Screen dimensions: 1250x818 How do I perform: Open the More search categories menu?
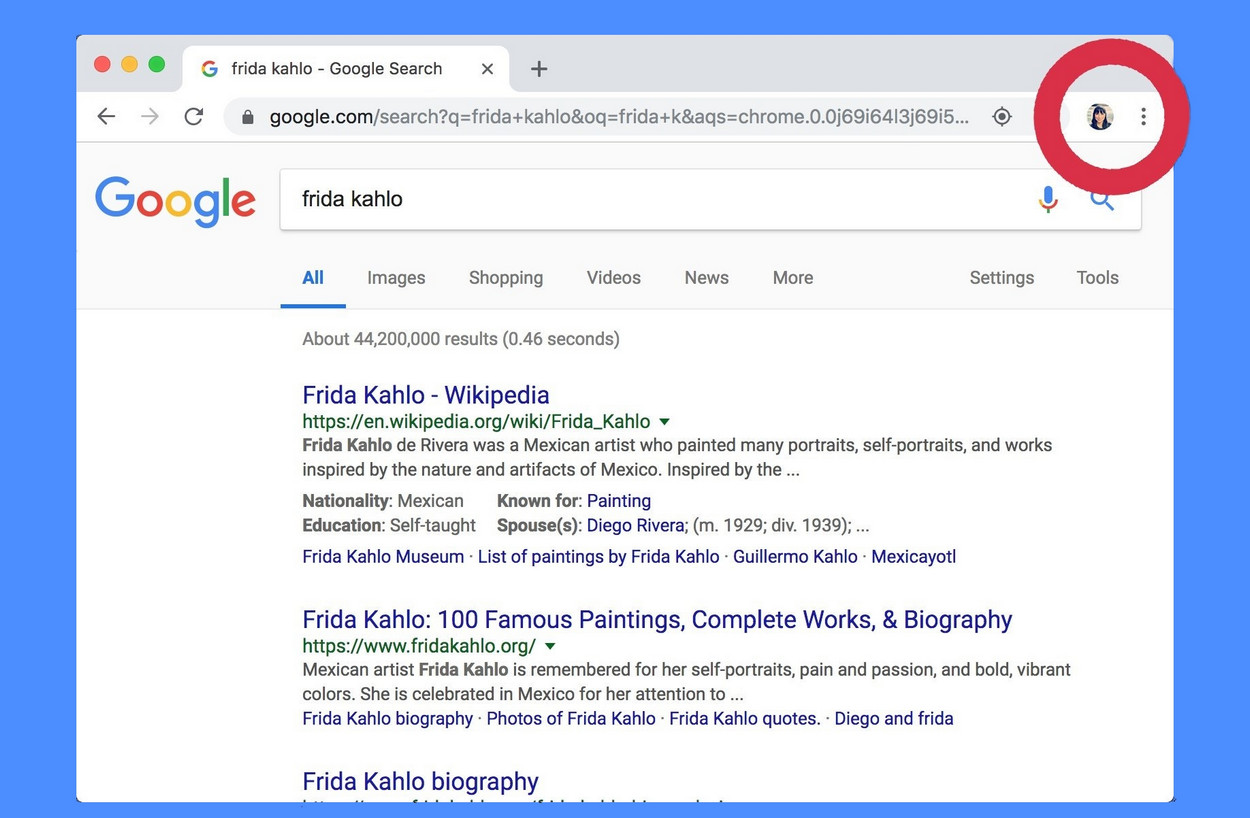pos(793,278)
